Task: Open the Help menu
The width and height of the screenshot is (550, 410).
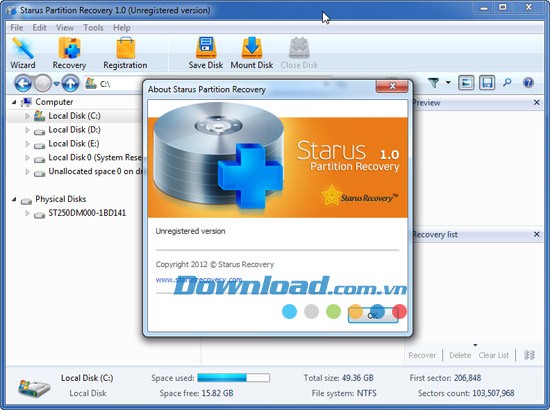Action: point(122,28)
